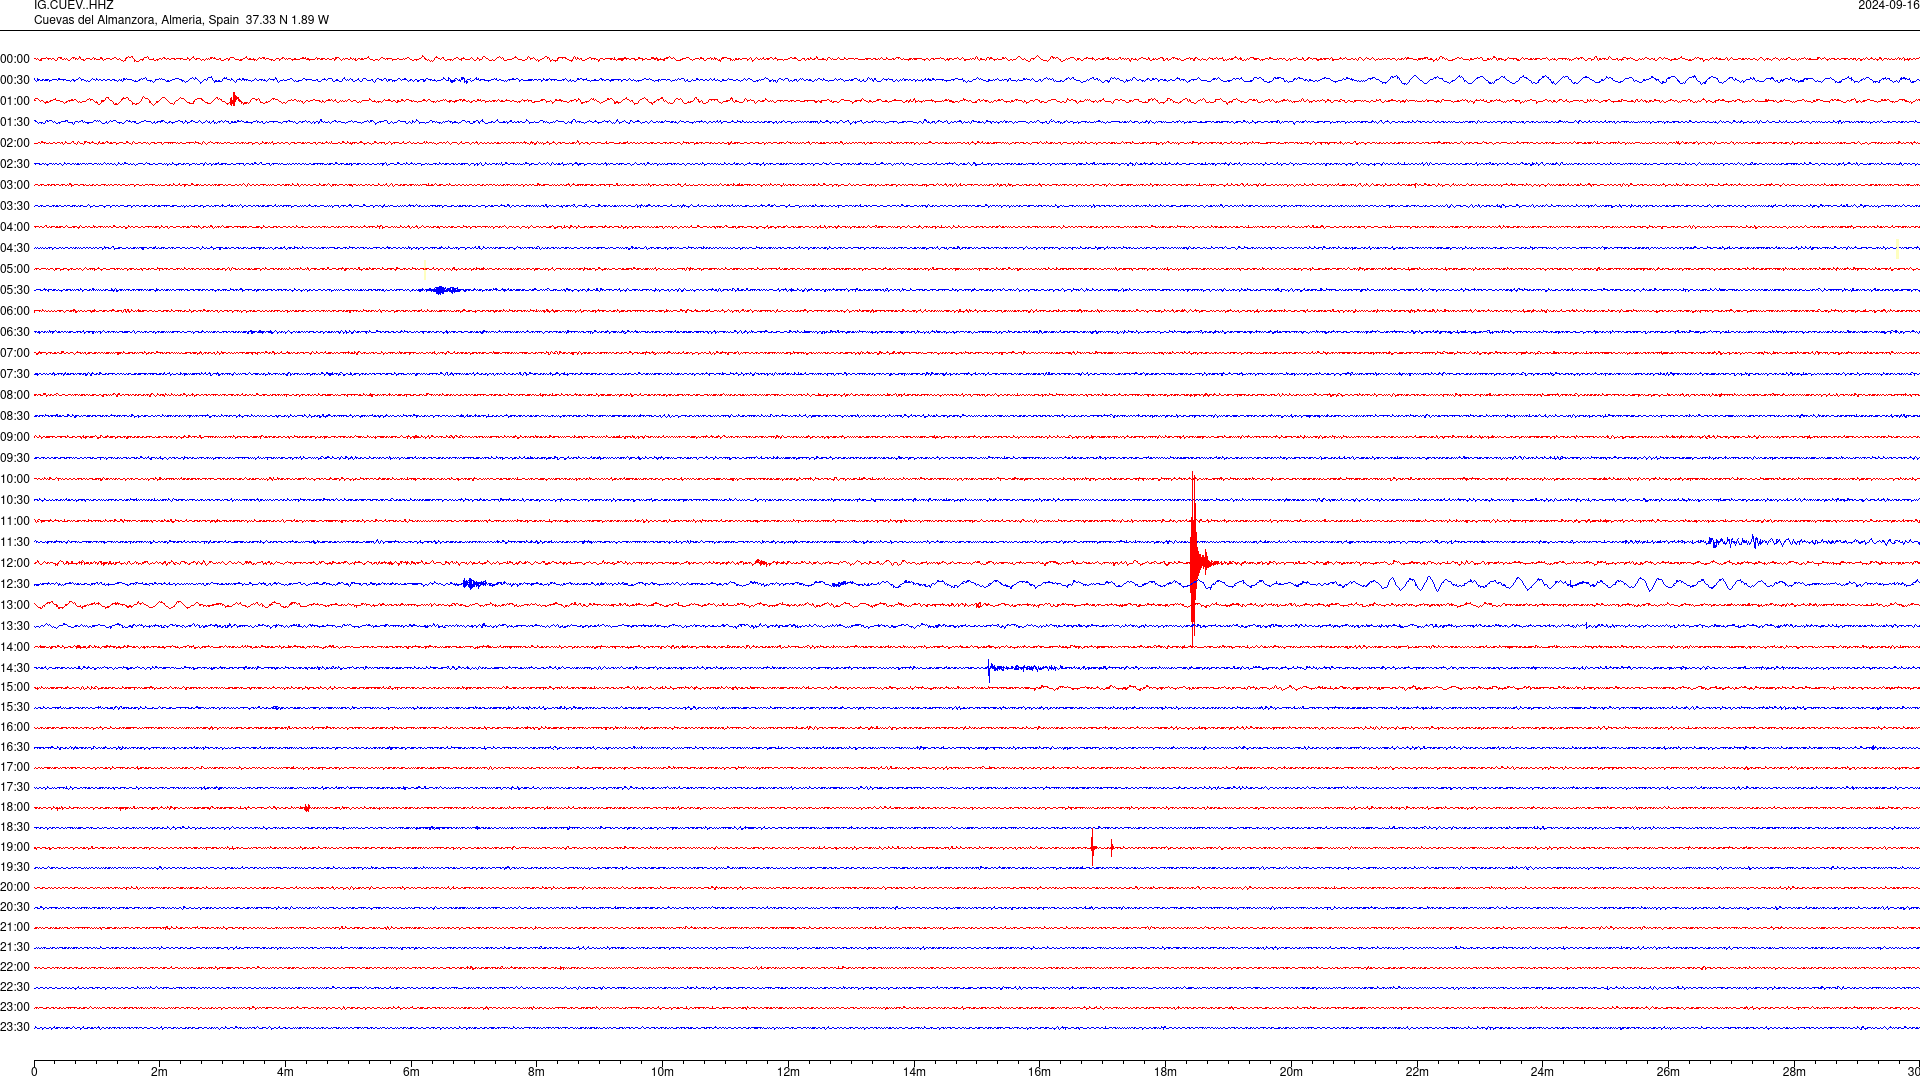1920x1080 pixels.
Task: Select the 13:00 trace time label
Action: tap(15, 605)
